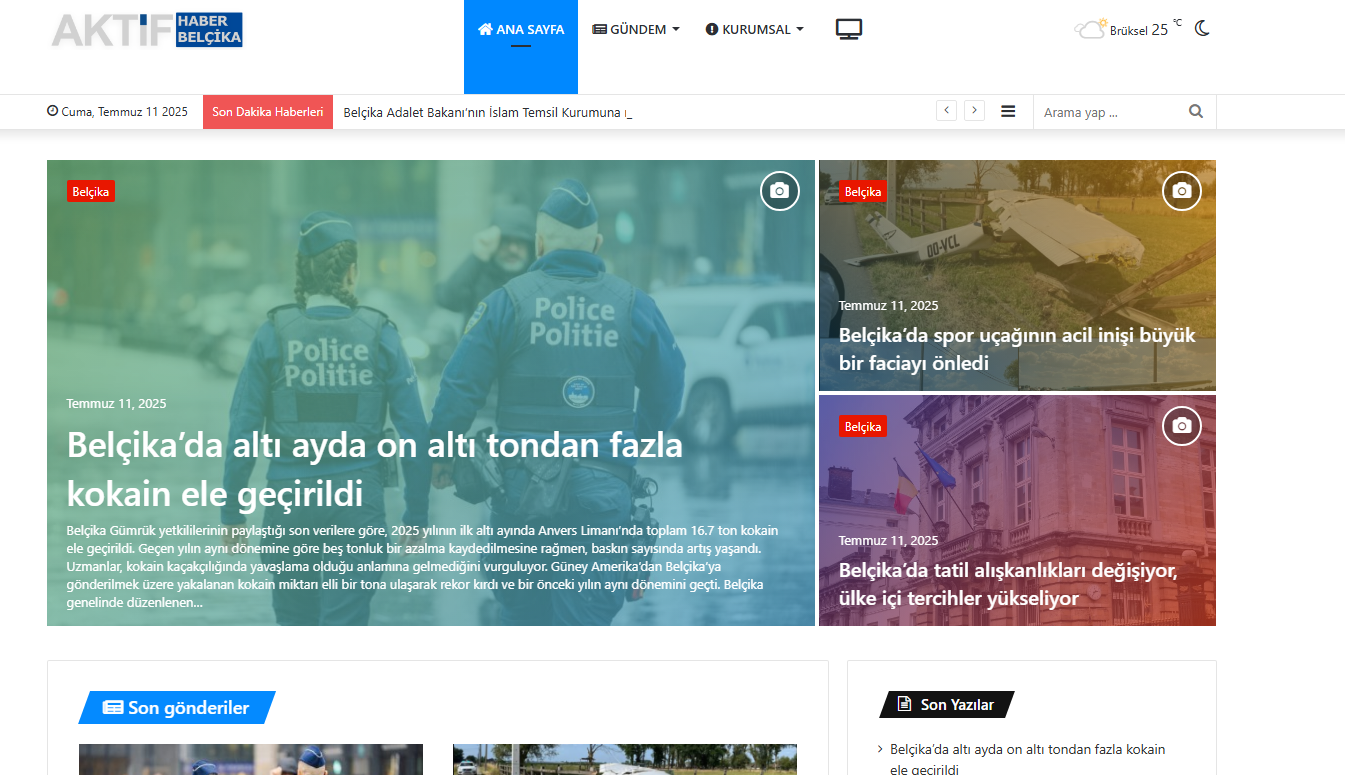
Task: Click camera icon on holiday habits article
Action: click(x=1181, y=426)
